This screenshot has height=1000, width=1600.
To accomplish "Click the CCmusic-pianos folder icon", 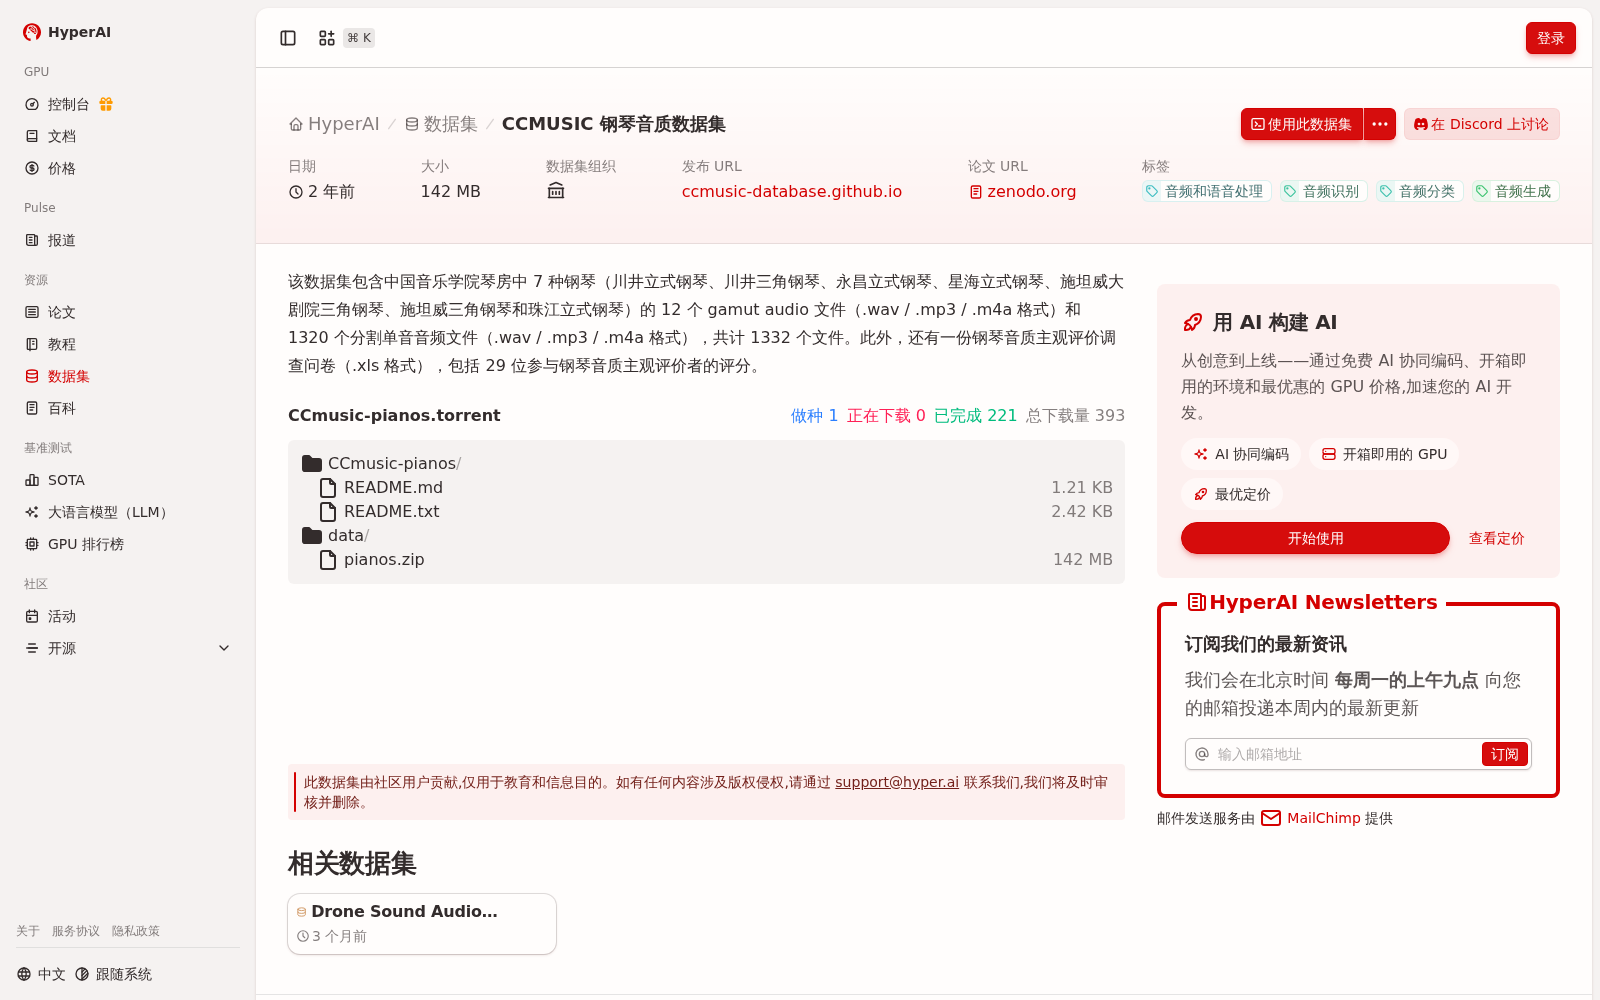I will click(312, 463).
